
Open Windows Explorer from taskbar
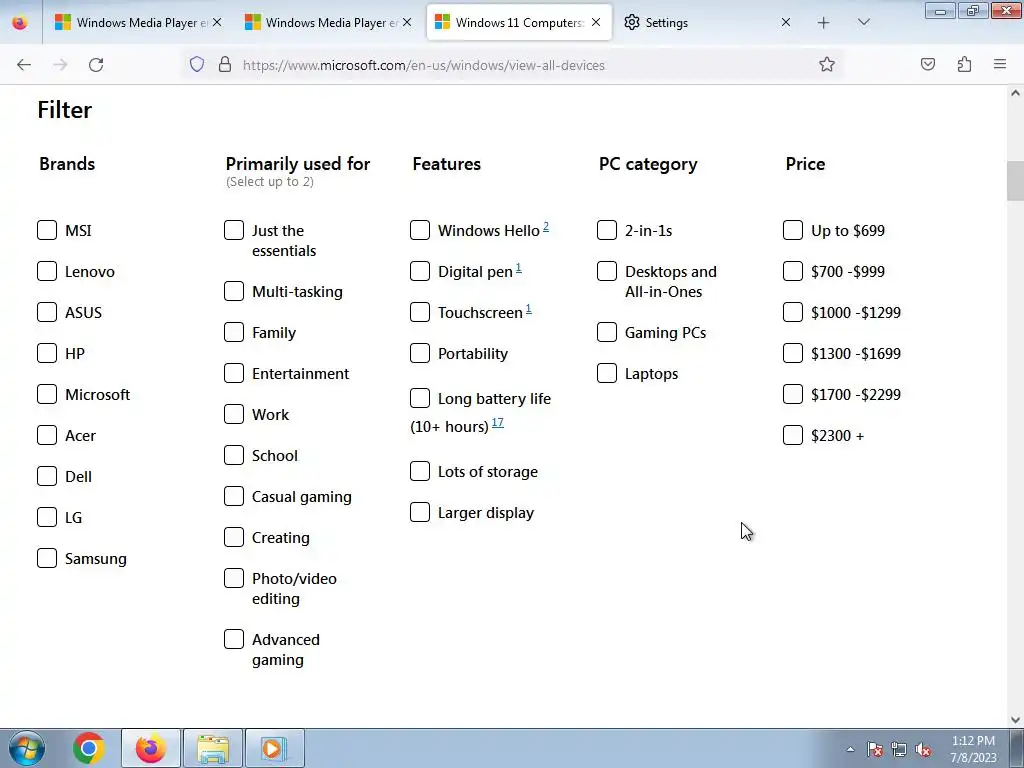(213, 748)
